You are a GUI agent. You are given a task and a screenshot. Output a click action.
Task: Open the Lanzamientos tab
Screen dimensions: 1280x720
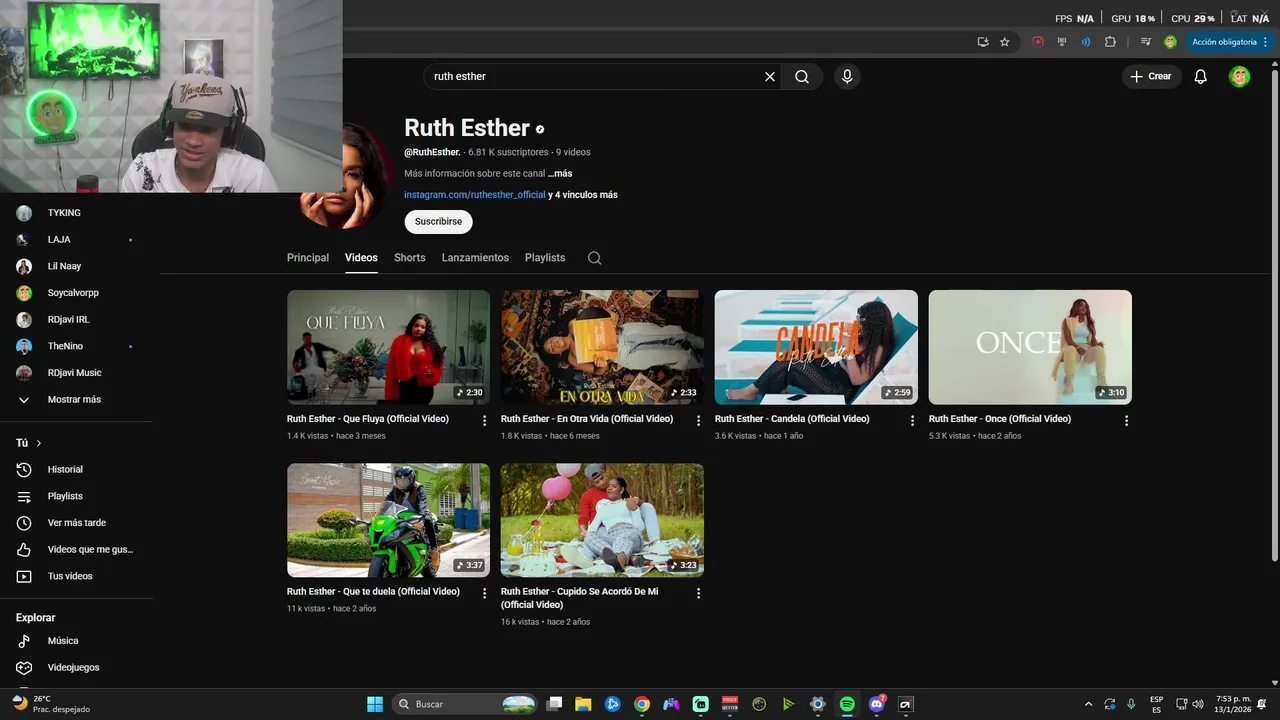point(475,258)
